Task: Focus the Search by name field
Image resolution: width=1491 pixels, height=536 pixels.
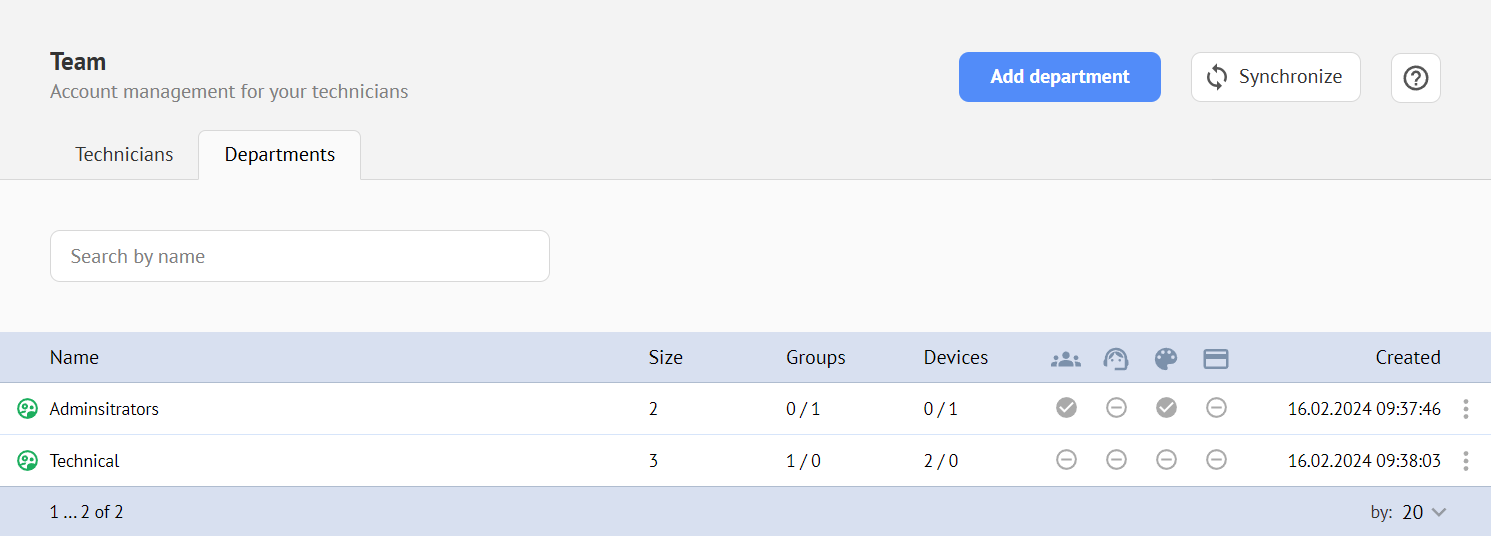Action: [x=299, y=256]
